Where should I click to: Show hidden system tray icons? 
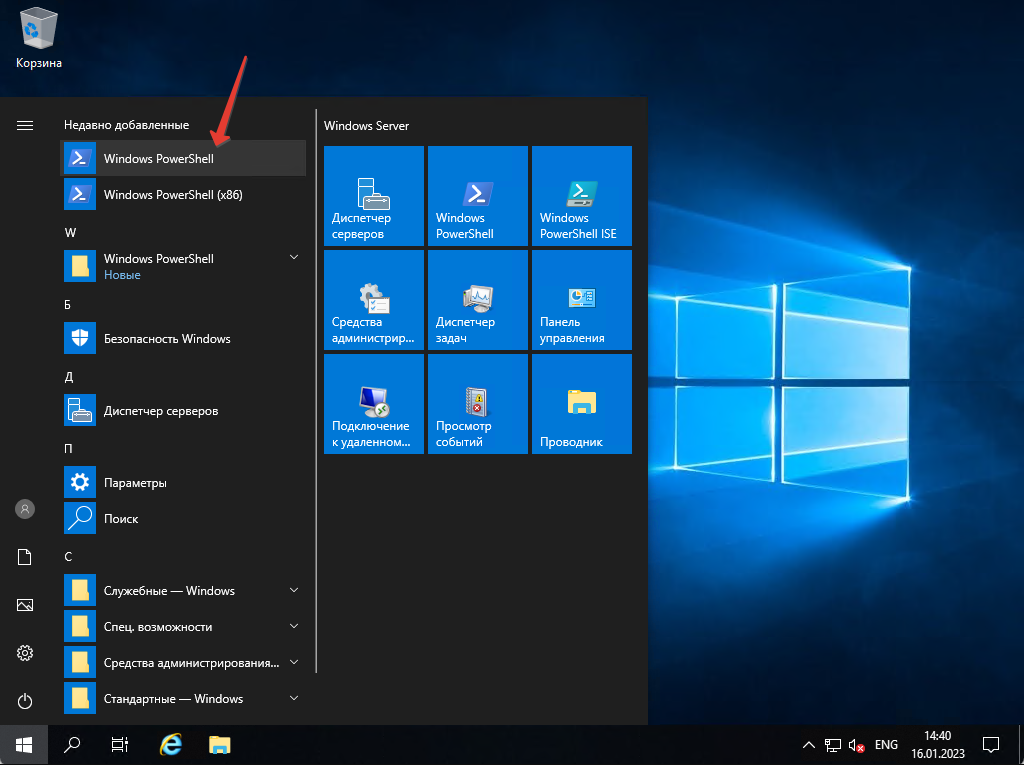tap(808, 745)
